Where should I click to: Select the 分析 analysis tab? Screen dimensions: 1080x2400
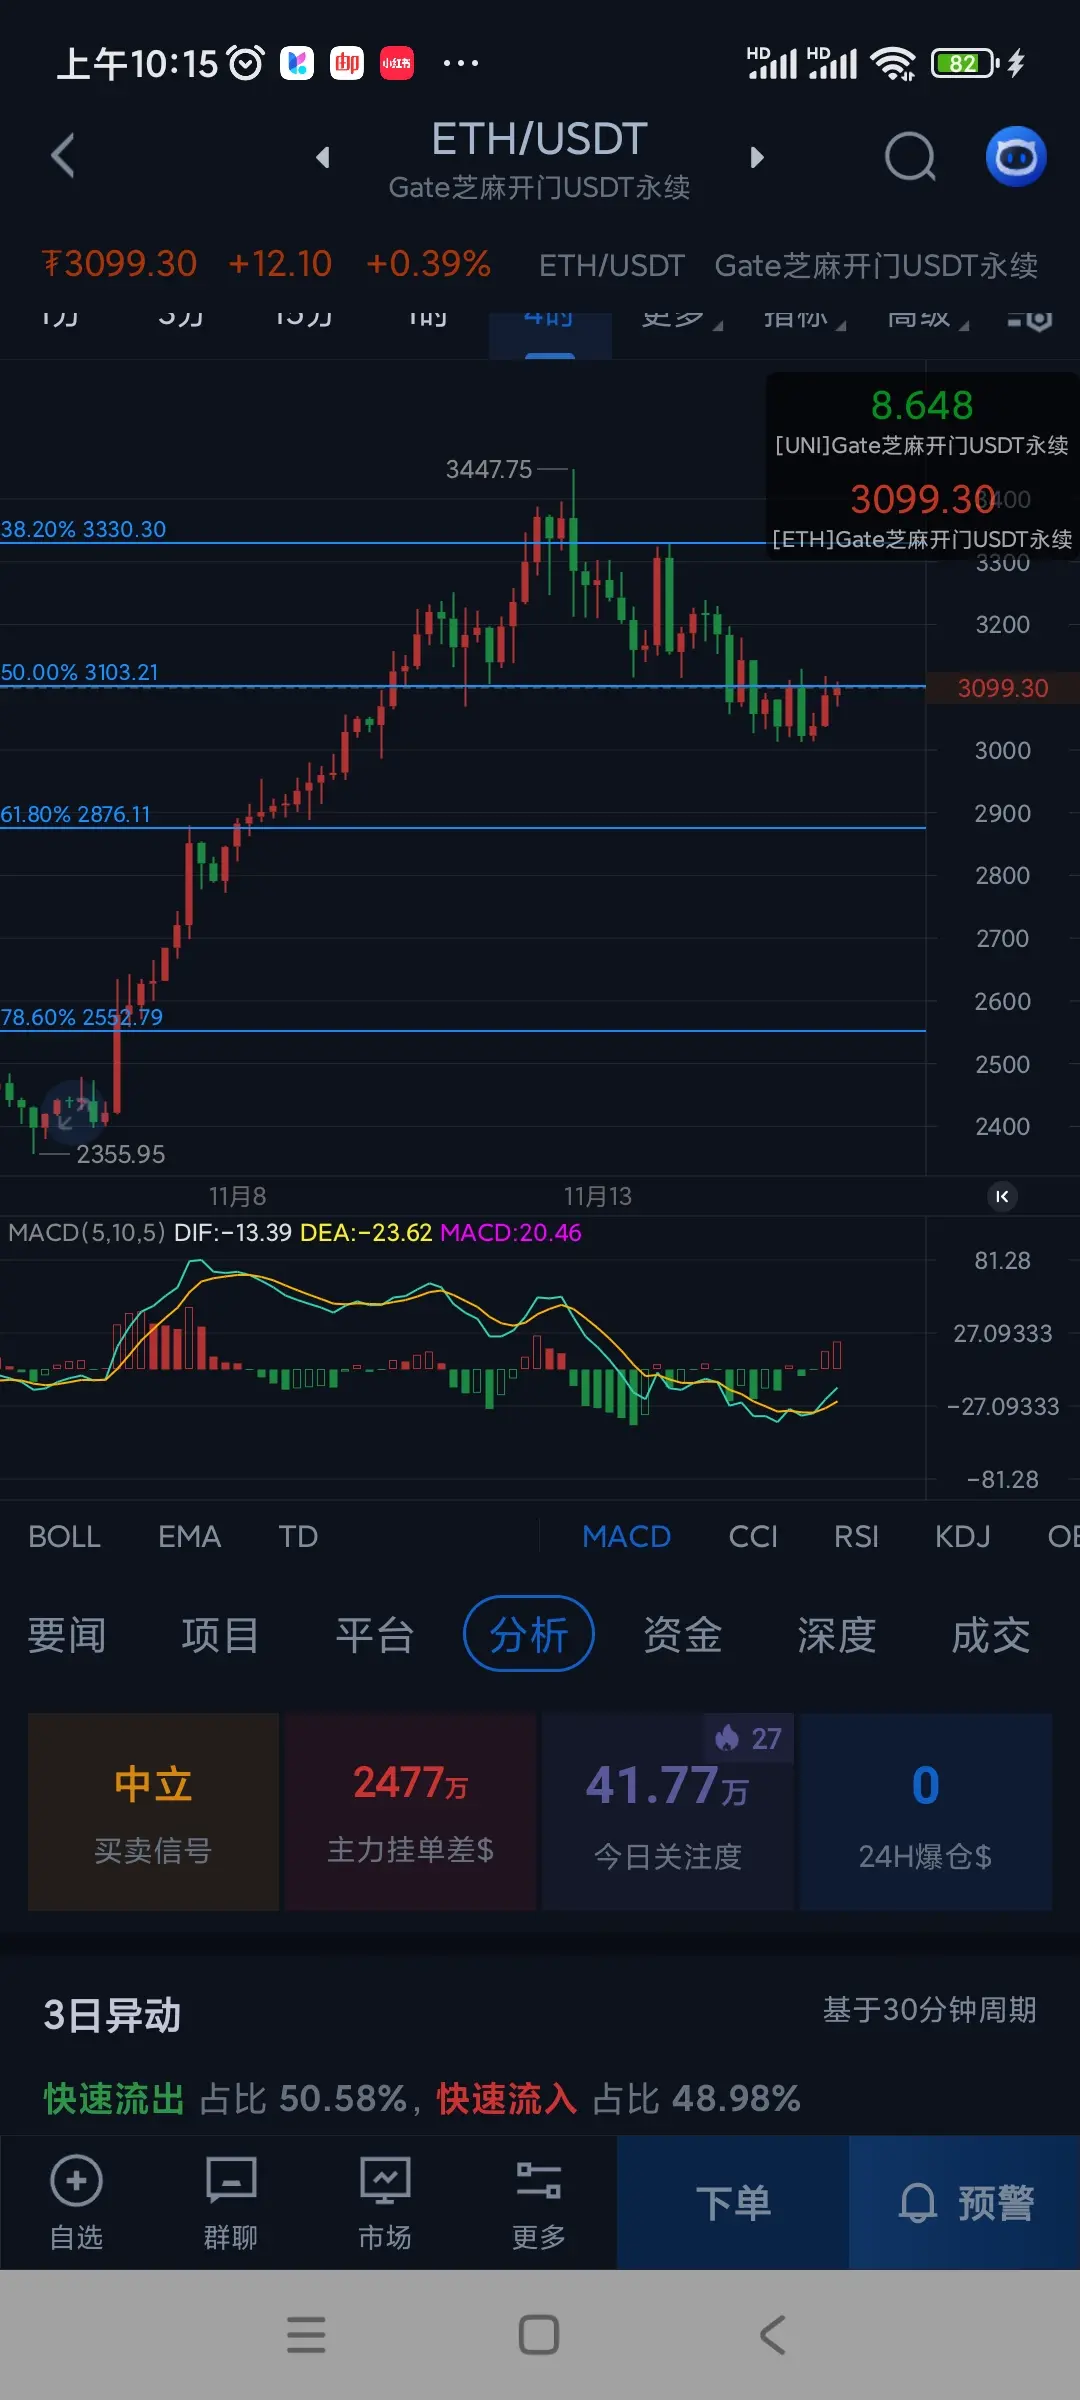pyautogui.click(x=529, y=1634)
